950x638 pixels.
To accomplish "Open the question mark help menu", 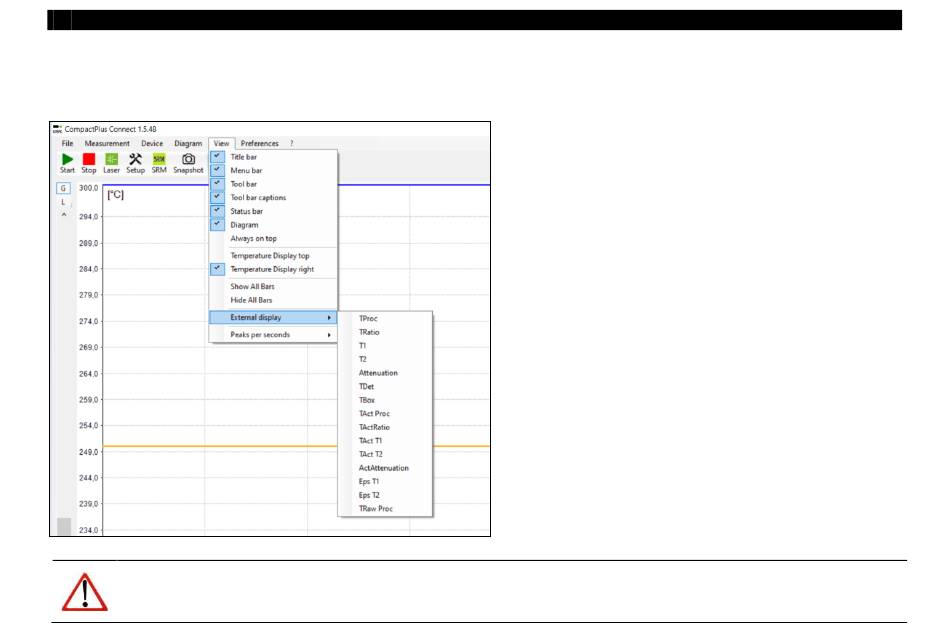I will [x=291, y=144].
